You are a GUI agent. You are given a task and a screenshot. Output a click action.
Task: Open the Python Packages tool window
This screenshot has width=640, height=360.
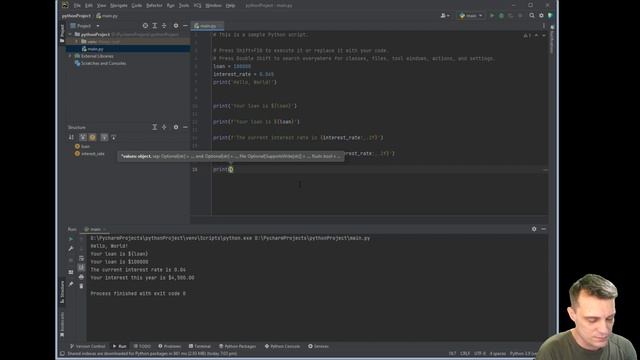pyautogui.click(x=238, y=346)
